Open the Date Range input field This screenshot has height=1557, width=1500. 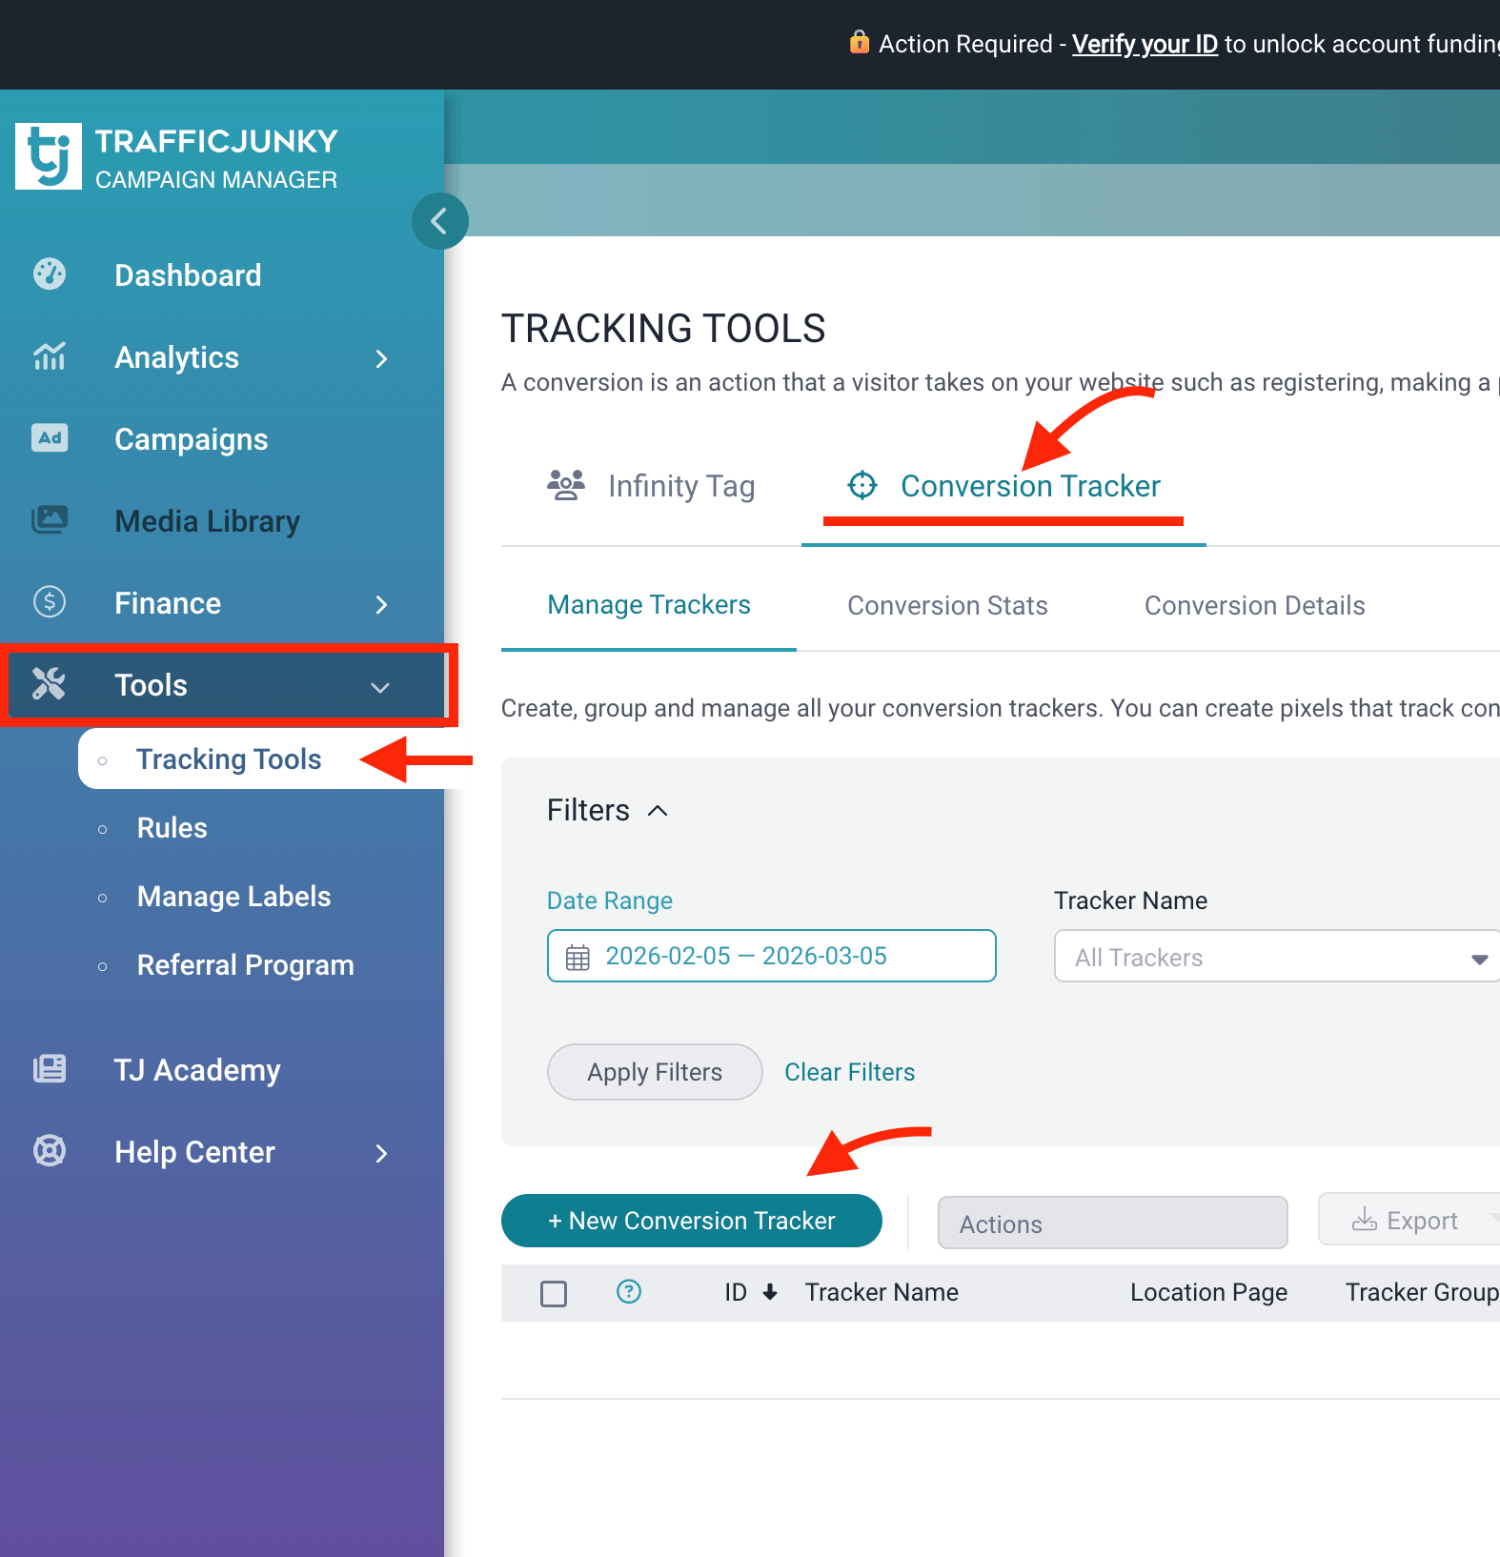(771, 956)
